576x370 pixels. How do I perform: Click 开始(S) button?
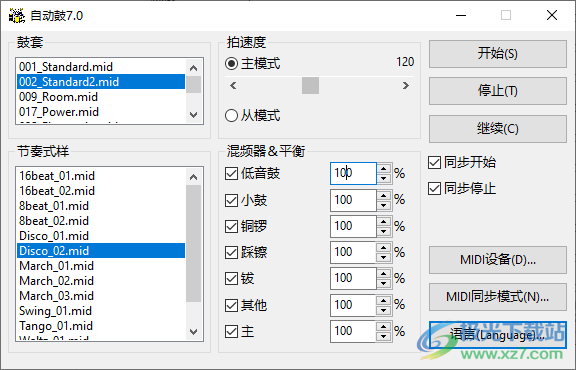(x=498, y=54)
